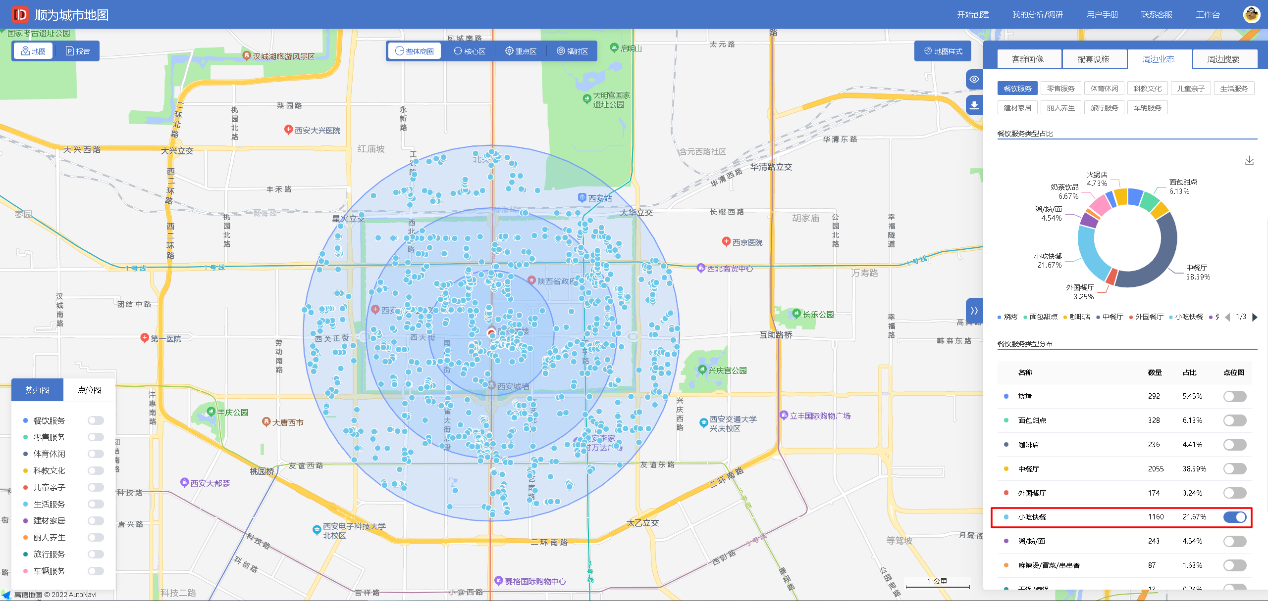Download the 餐饮服务 donut chart
1268x601 pixels.
point(1249,161)
